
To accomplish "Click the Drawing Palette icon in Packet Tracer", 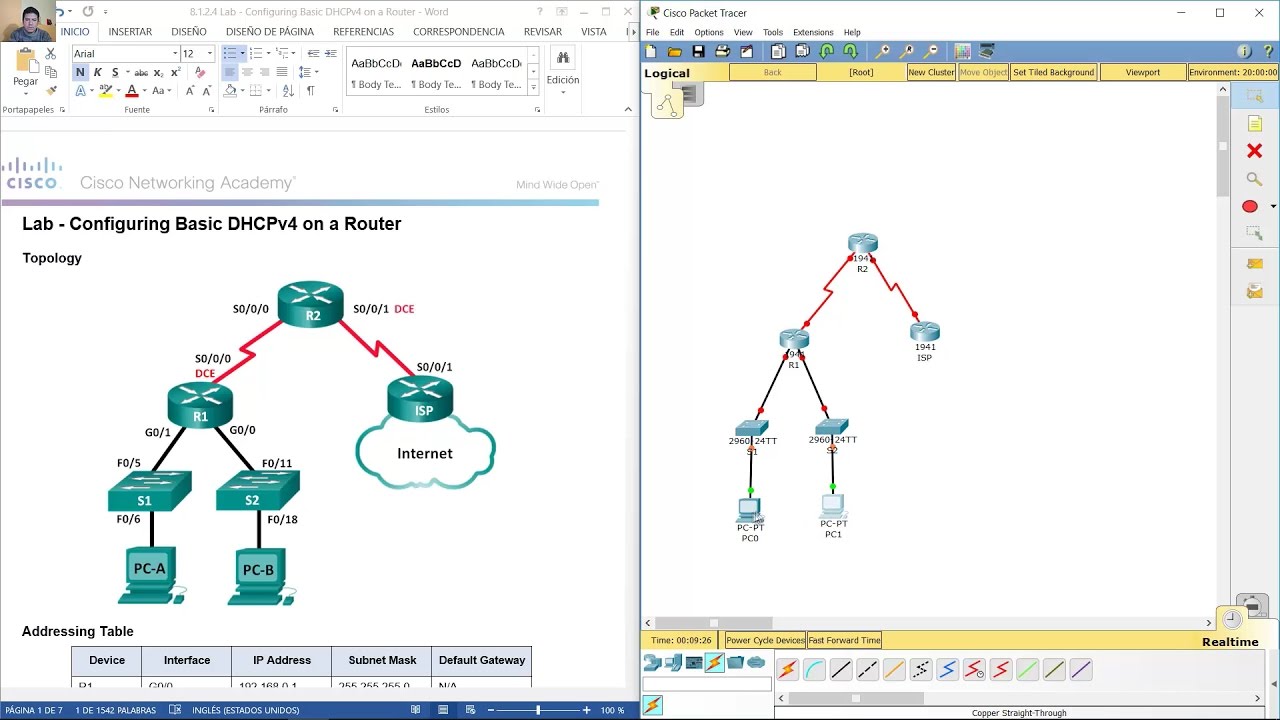I will (x=962, y=52).
